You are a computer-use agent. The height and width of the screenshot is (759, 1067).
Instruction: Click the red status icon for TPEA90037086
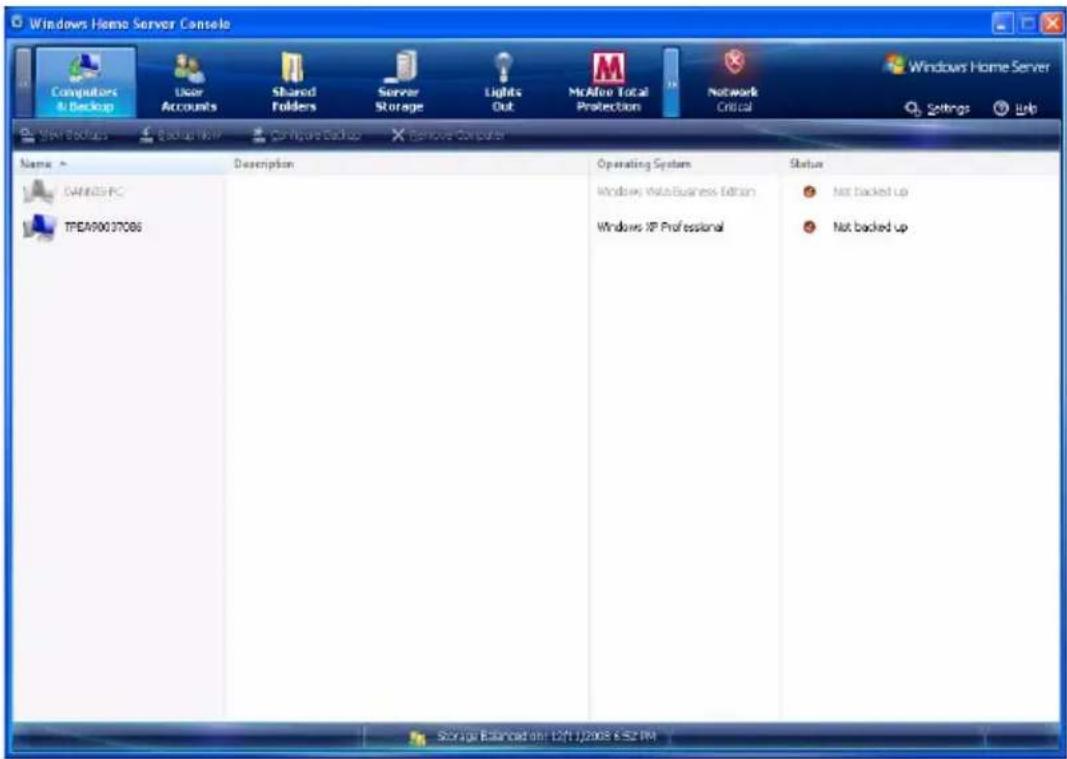pyautogui.click(x=809, y=227)
